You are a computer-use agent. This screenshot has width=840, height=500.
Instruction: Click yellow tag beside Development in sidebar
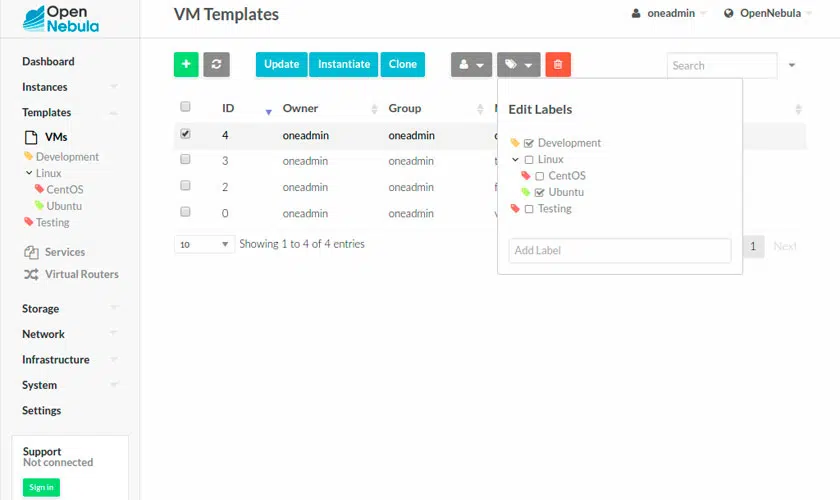point(28,156)
